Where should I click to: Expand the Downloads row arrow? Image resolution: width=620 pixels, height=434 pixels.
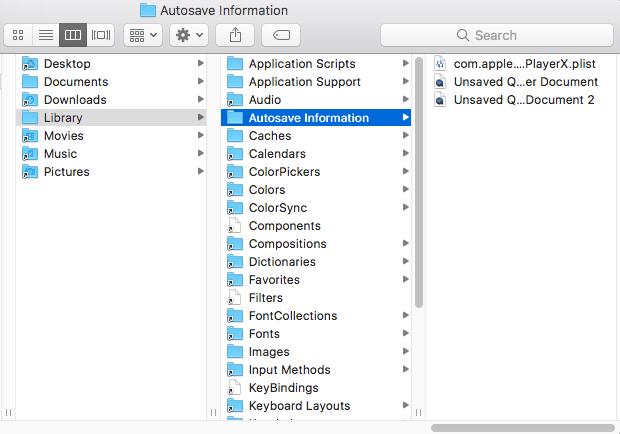click(200, 99)
